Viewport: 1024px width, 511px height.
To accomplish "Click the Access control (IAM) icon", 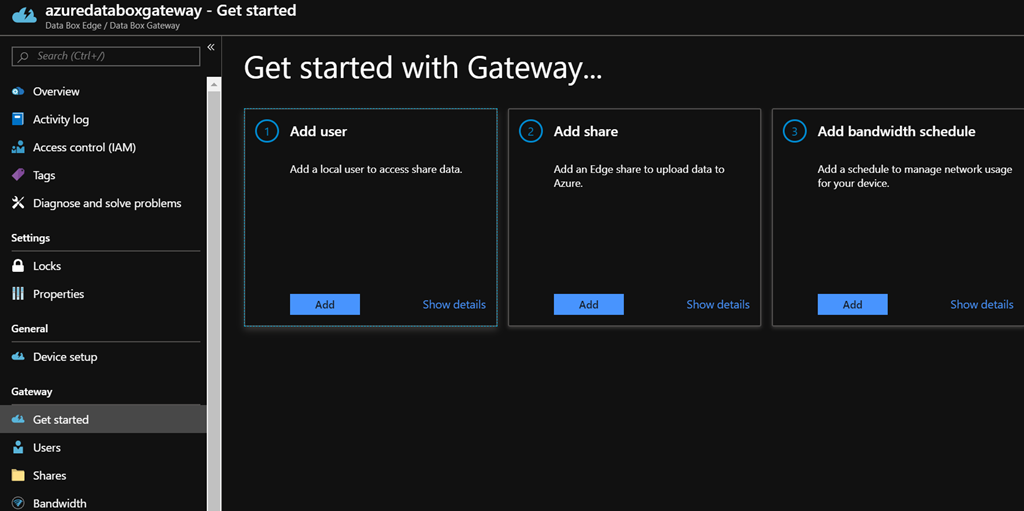I will pyautogui.click(x=17, y=148).
